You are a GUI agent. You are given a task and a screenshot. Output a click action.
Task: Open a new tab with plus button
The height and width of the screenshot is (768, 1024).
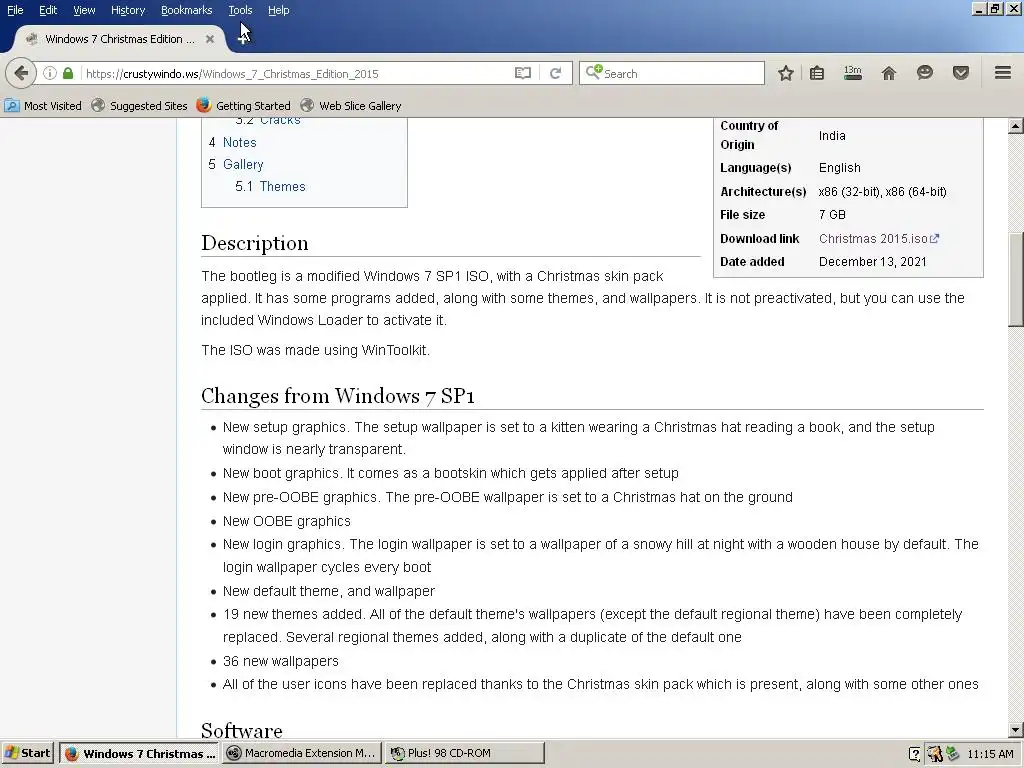pos(243,39)
